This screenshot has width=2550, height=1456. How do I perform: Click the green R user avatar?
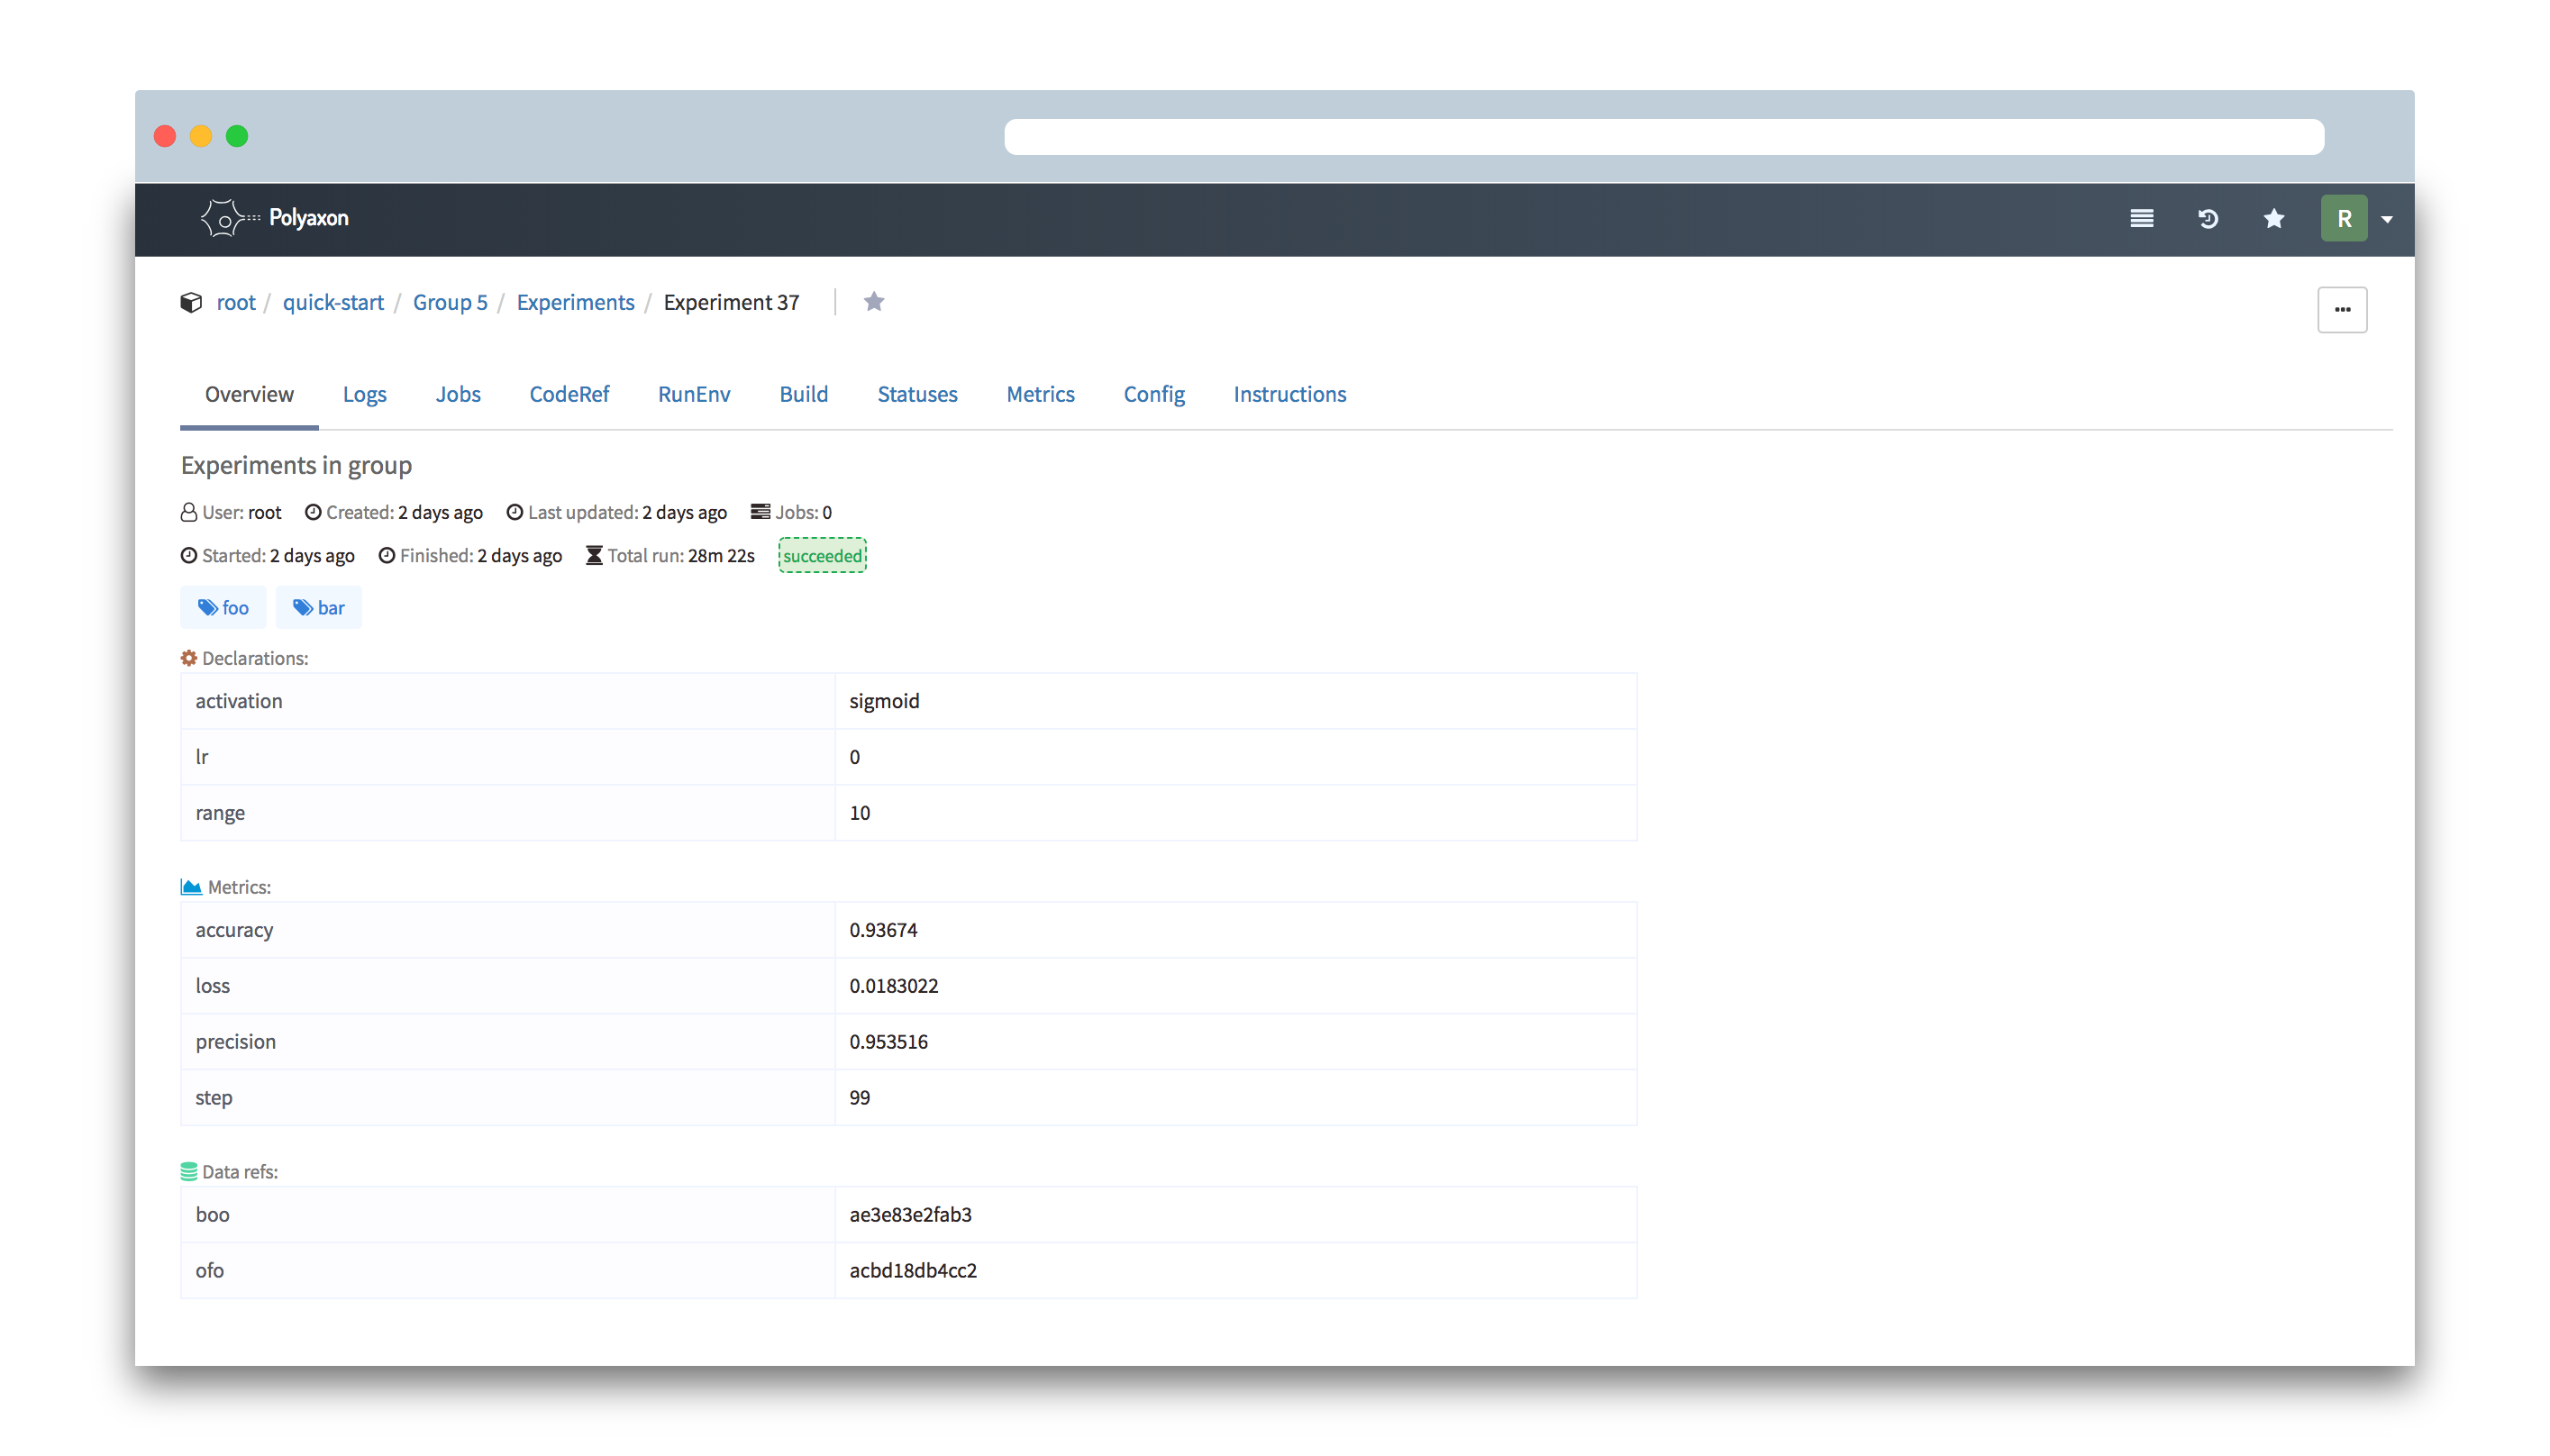tap(2343, 218)
